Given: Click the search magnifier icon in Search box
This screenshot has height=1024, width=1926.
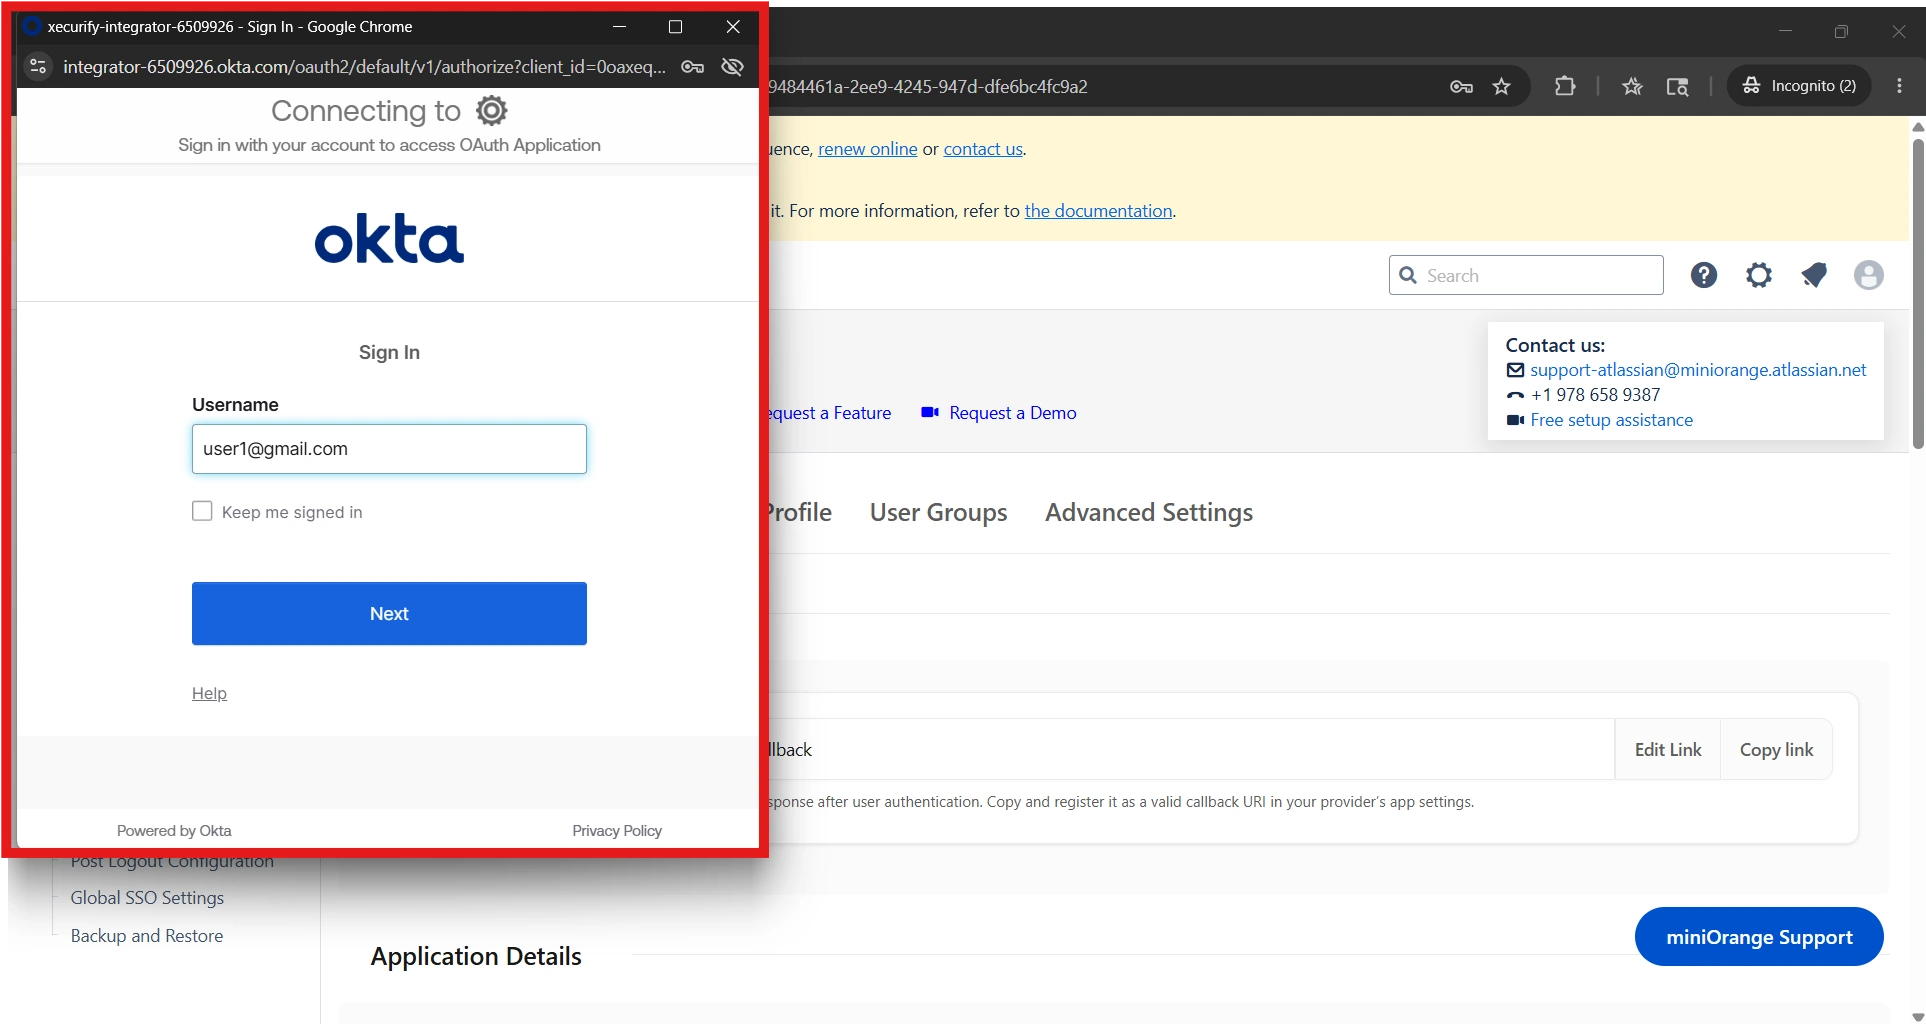Looking at the screenshot, I should [x=1408, y=275].
